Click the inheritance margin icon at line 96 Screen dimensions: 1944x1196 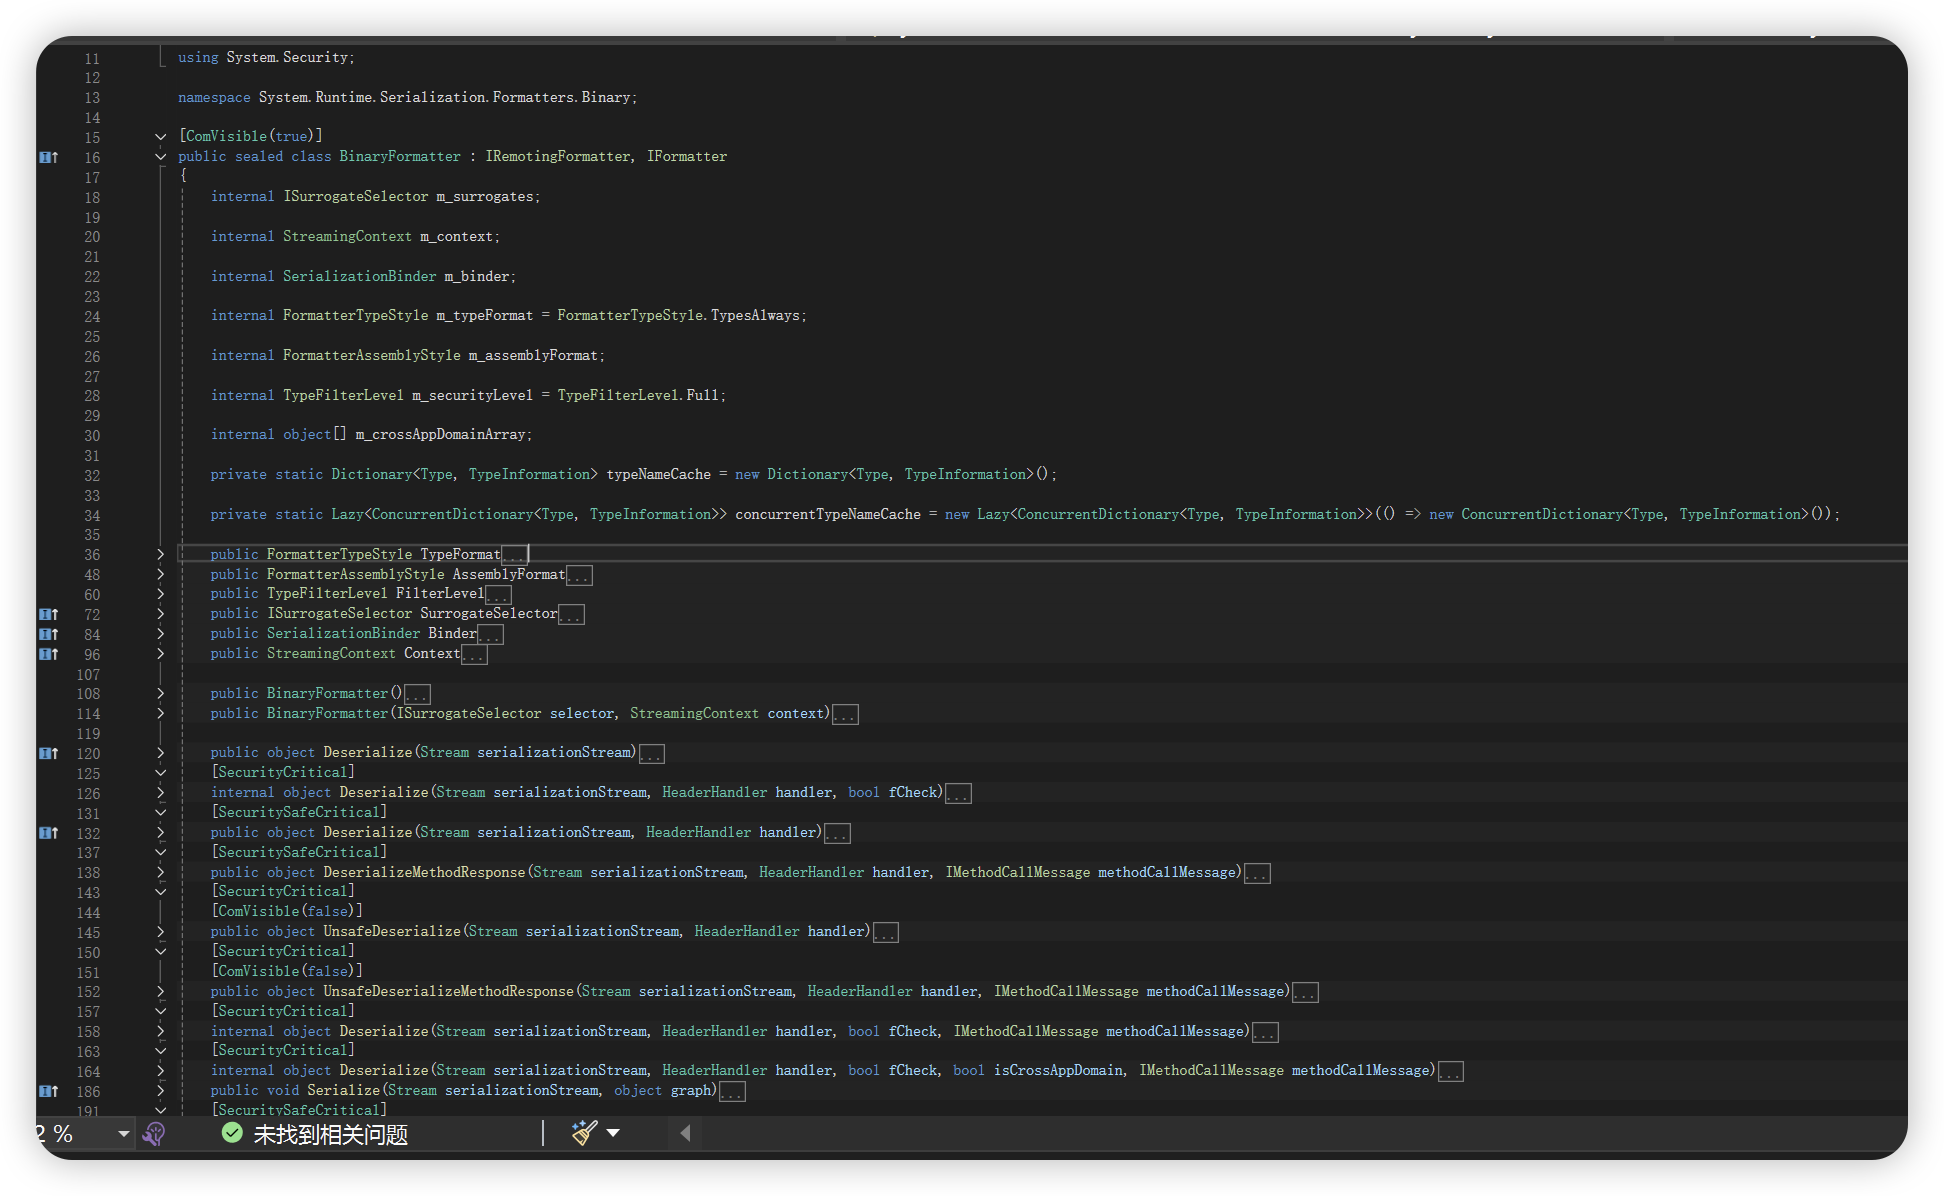[48, 654]
